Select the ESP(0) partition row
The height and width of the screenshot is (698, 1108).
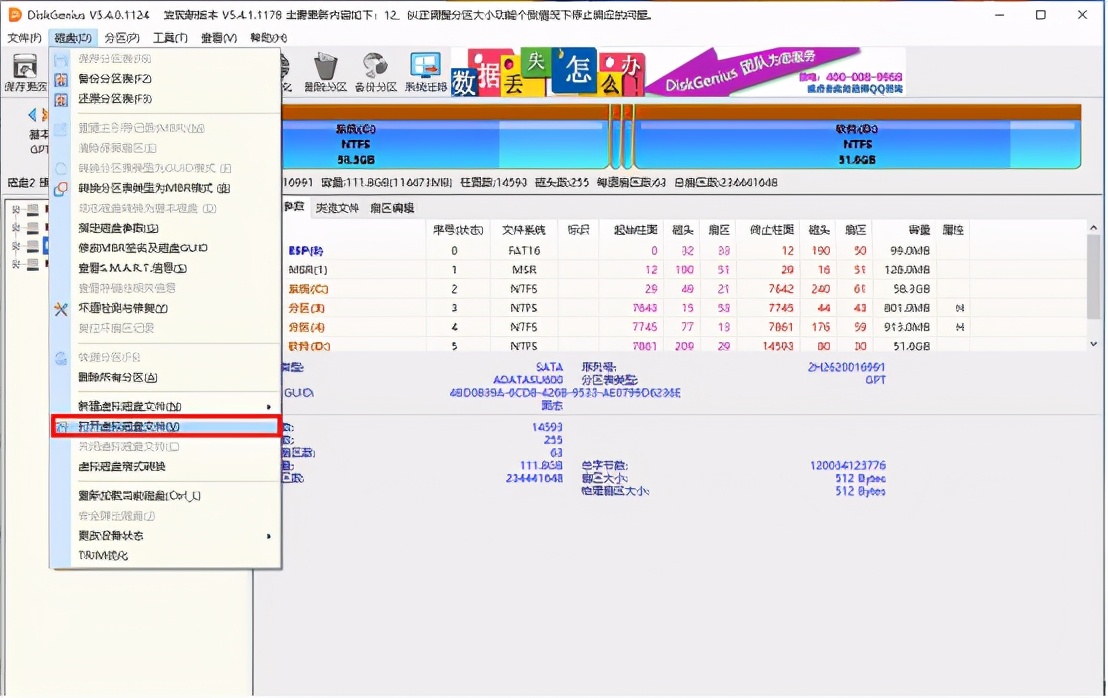(x=625, y=251)
